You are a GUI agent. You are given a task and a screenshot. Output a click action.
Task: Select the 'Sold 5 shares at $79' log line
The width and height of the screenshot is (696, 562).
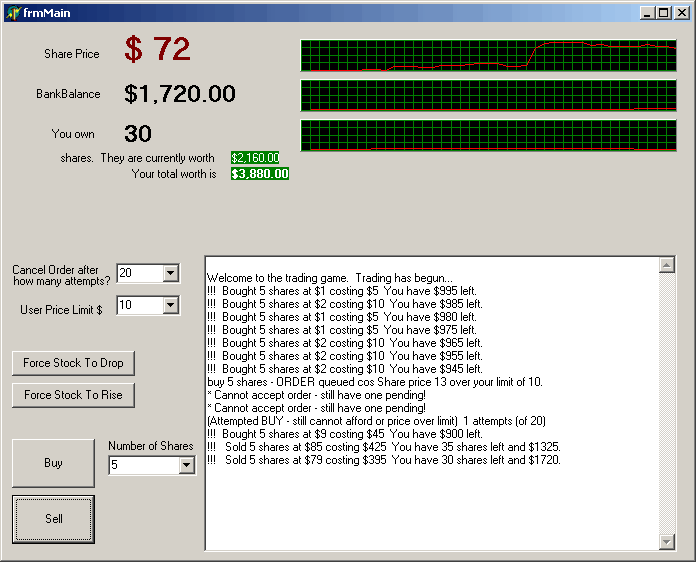point(383,460)
